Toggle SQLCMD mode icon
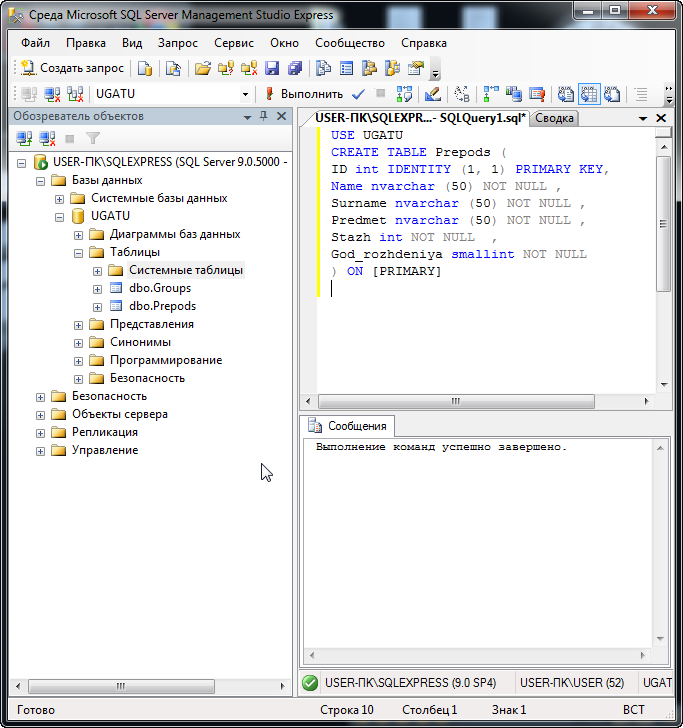This screenshot has width=683, height=728. pyautogui.click(x=537, y=94)
